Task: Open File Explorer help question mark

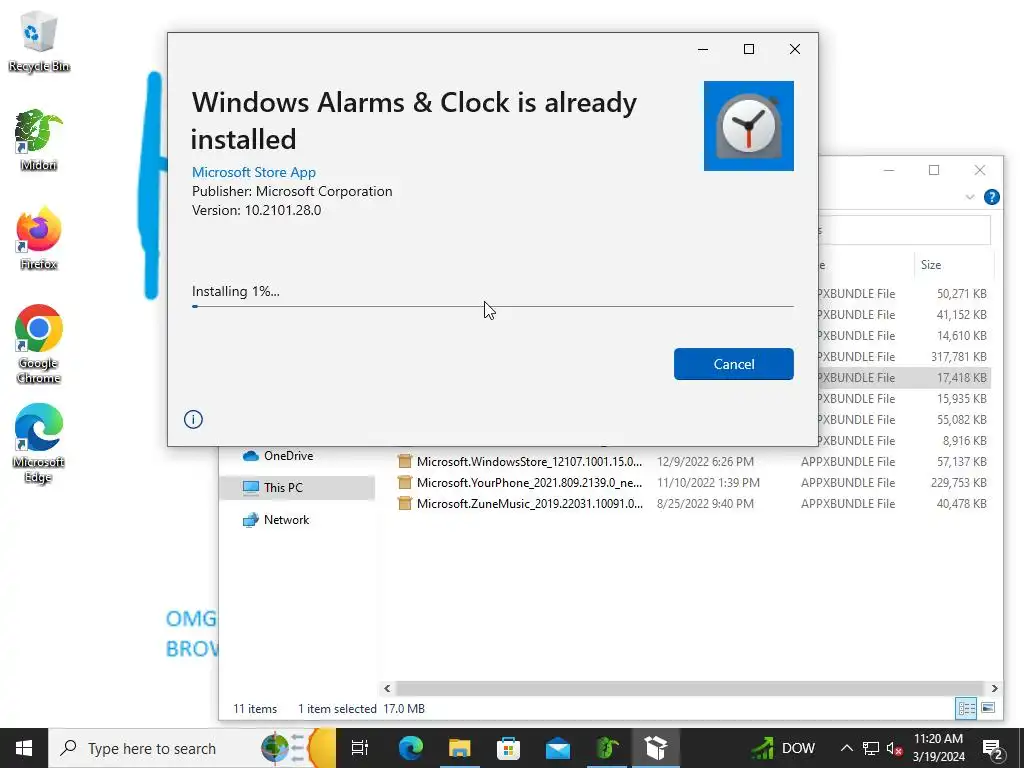Action: (991, 197)
